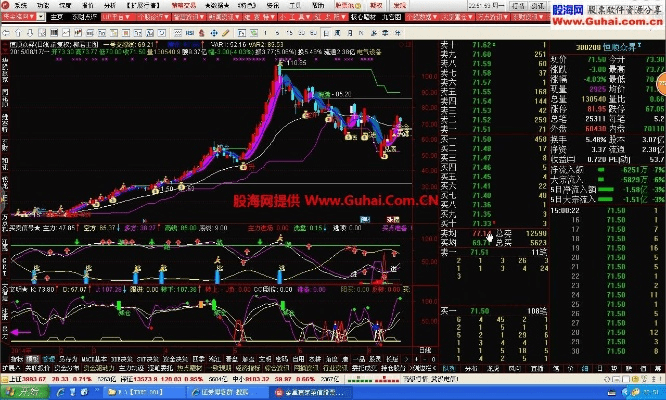Click the blue four-way move arrows icon

214,33
